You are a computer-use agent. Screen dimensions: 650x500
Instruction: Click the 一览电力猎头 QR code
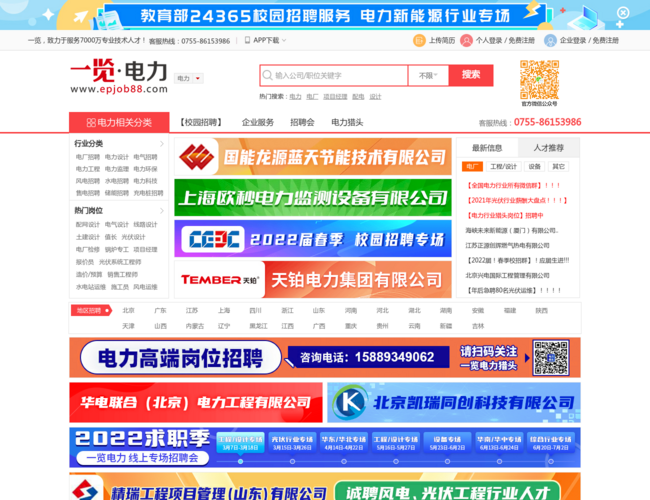(551, 357)
